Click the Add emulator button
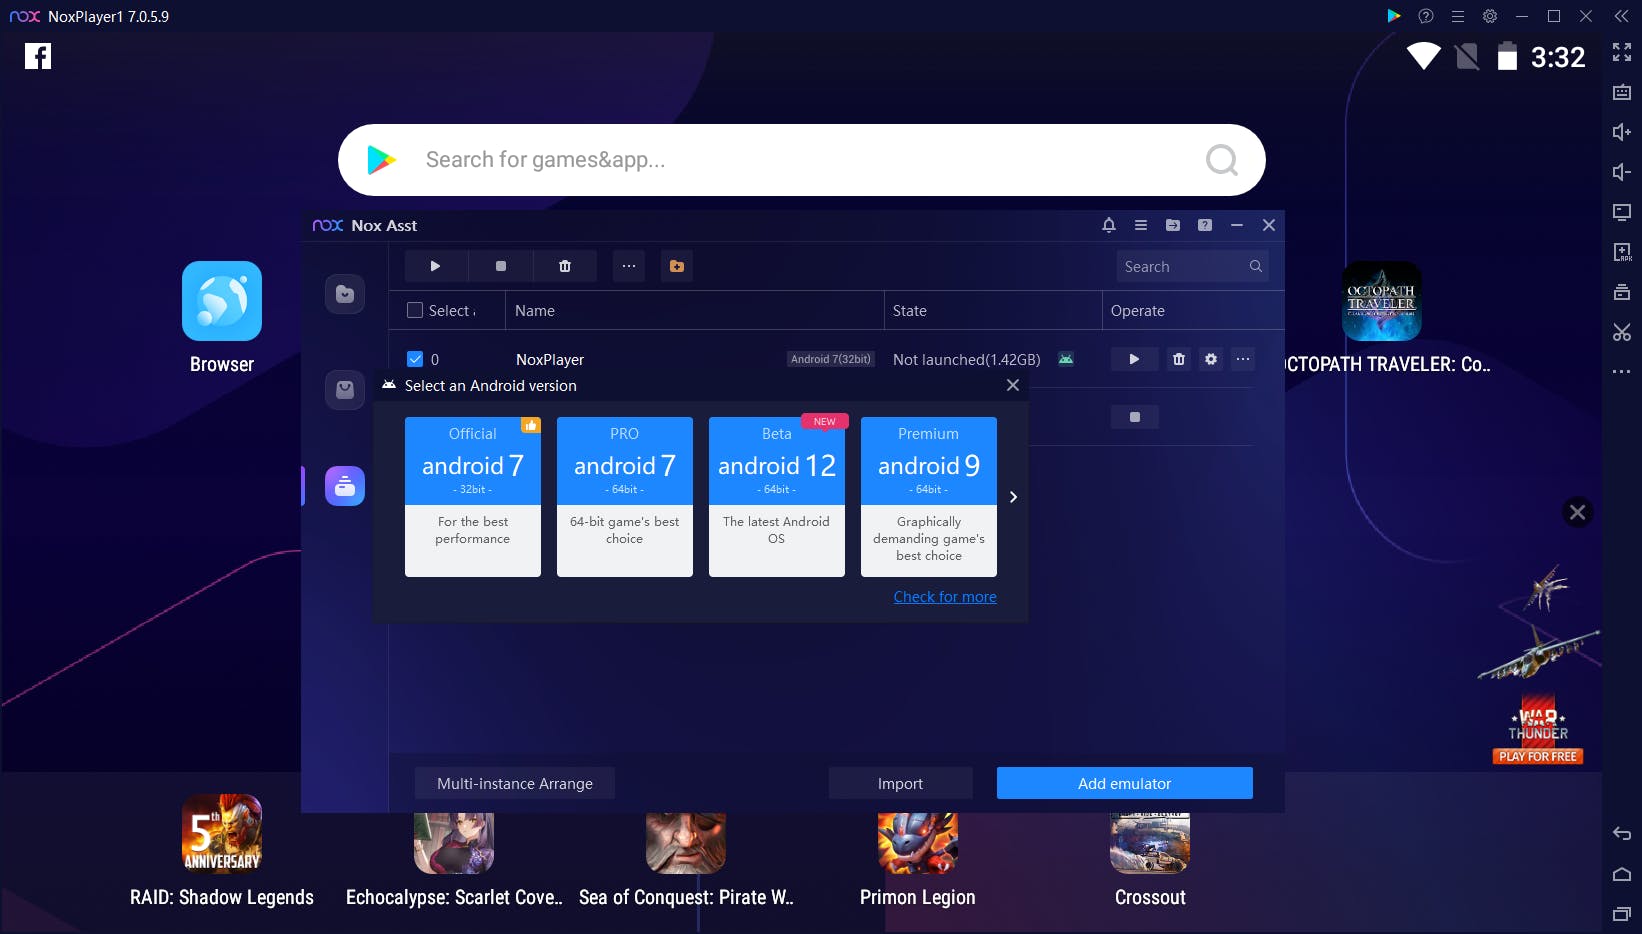 point(1125,783)
